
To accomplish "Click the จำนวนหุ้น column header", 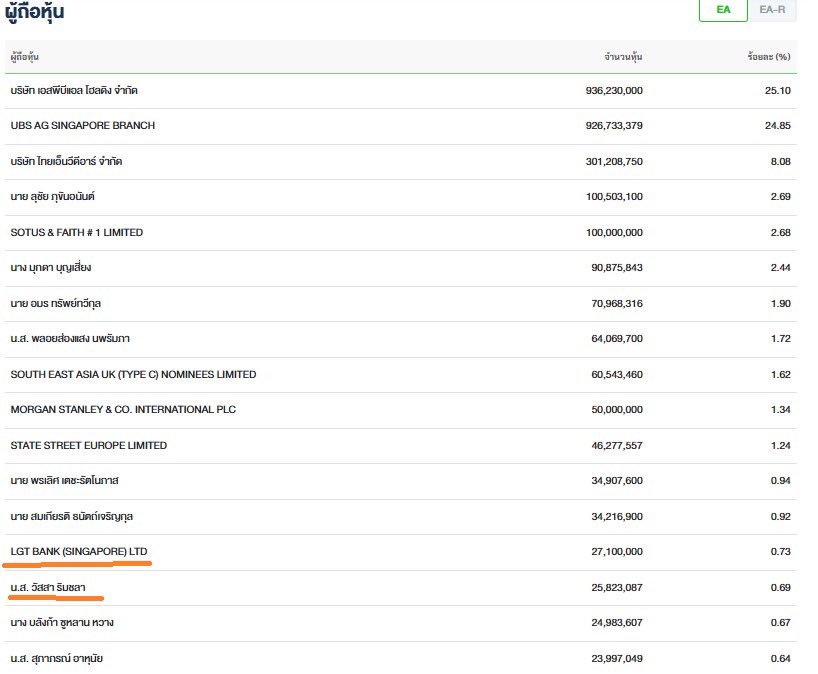I will [x=623, y=57].
